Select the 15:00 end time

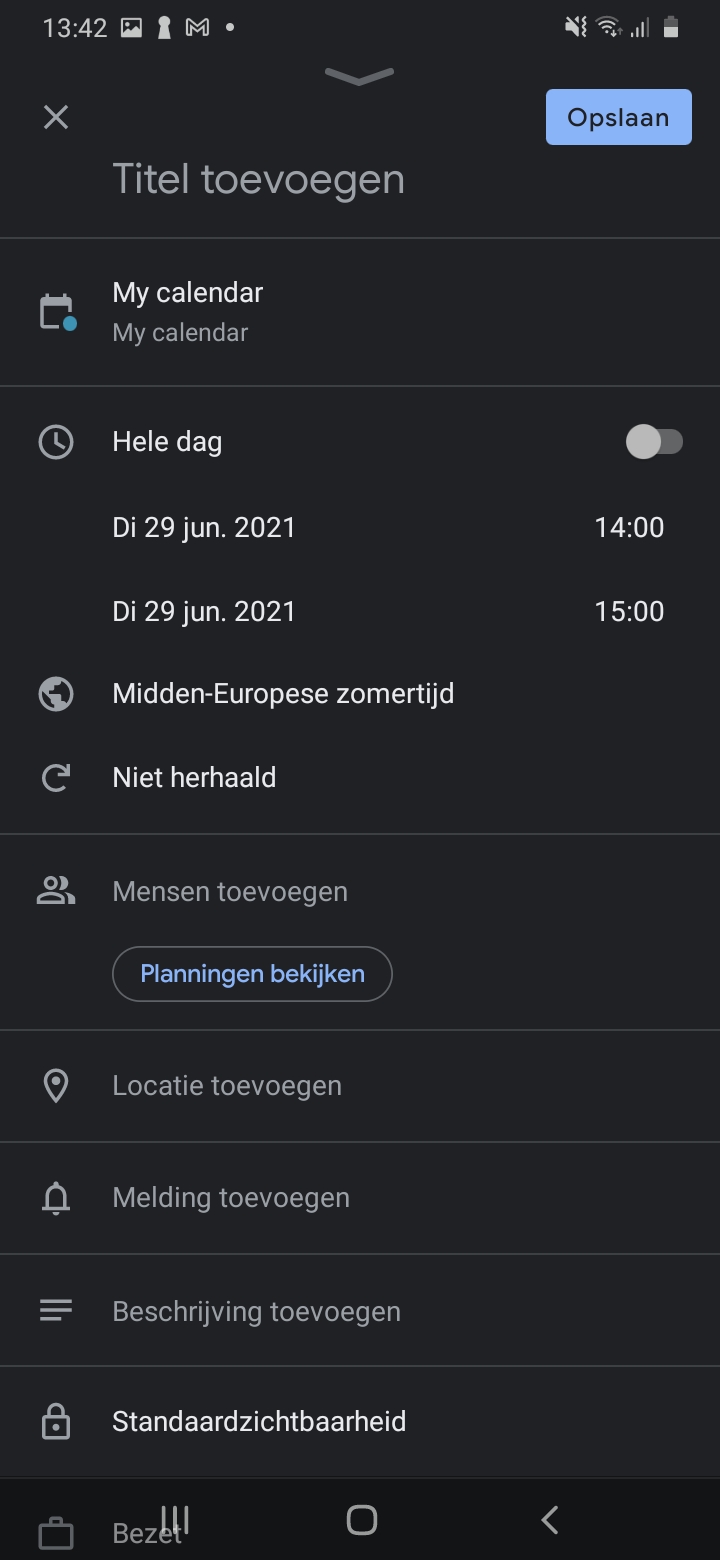click(629, 612)
